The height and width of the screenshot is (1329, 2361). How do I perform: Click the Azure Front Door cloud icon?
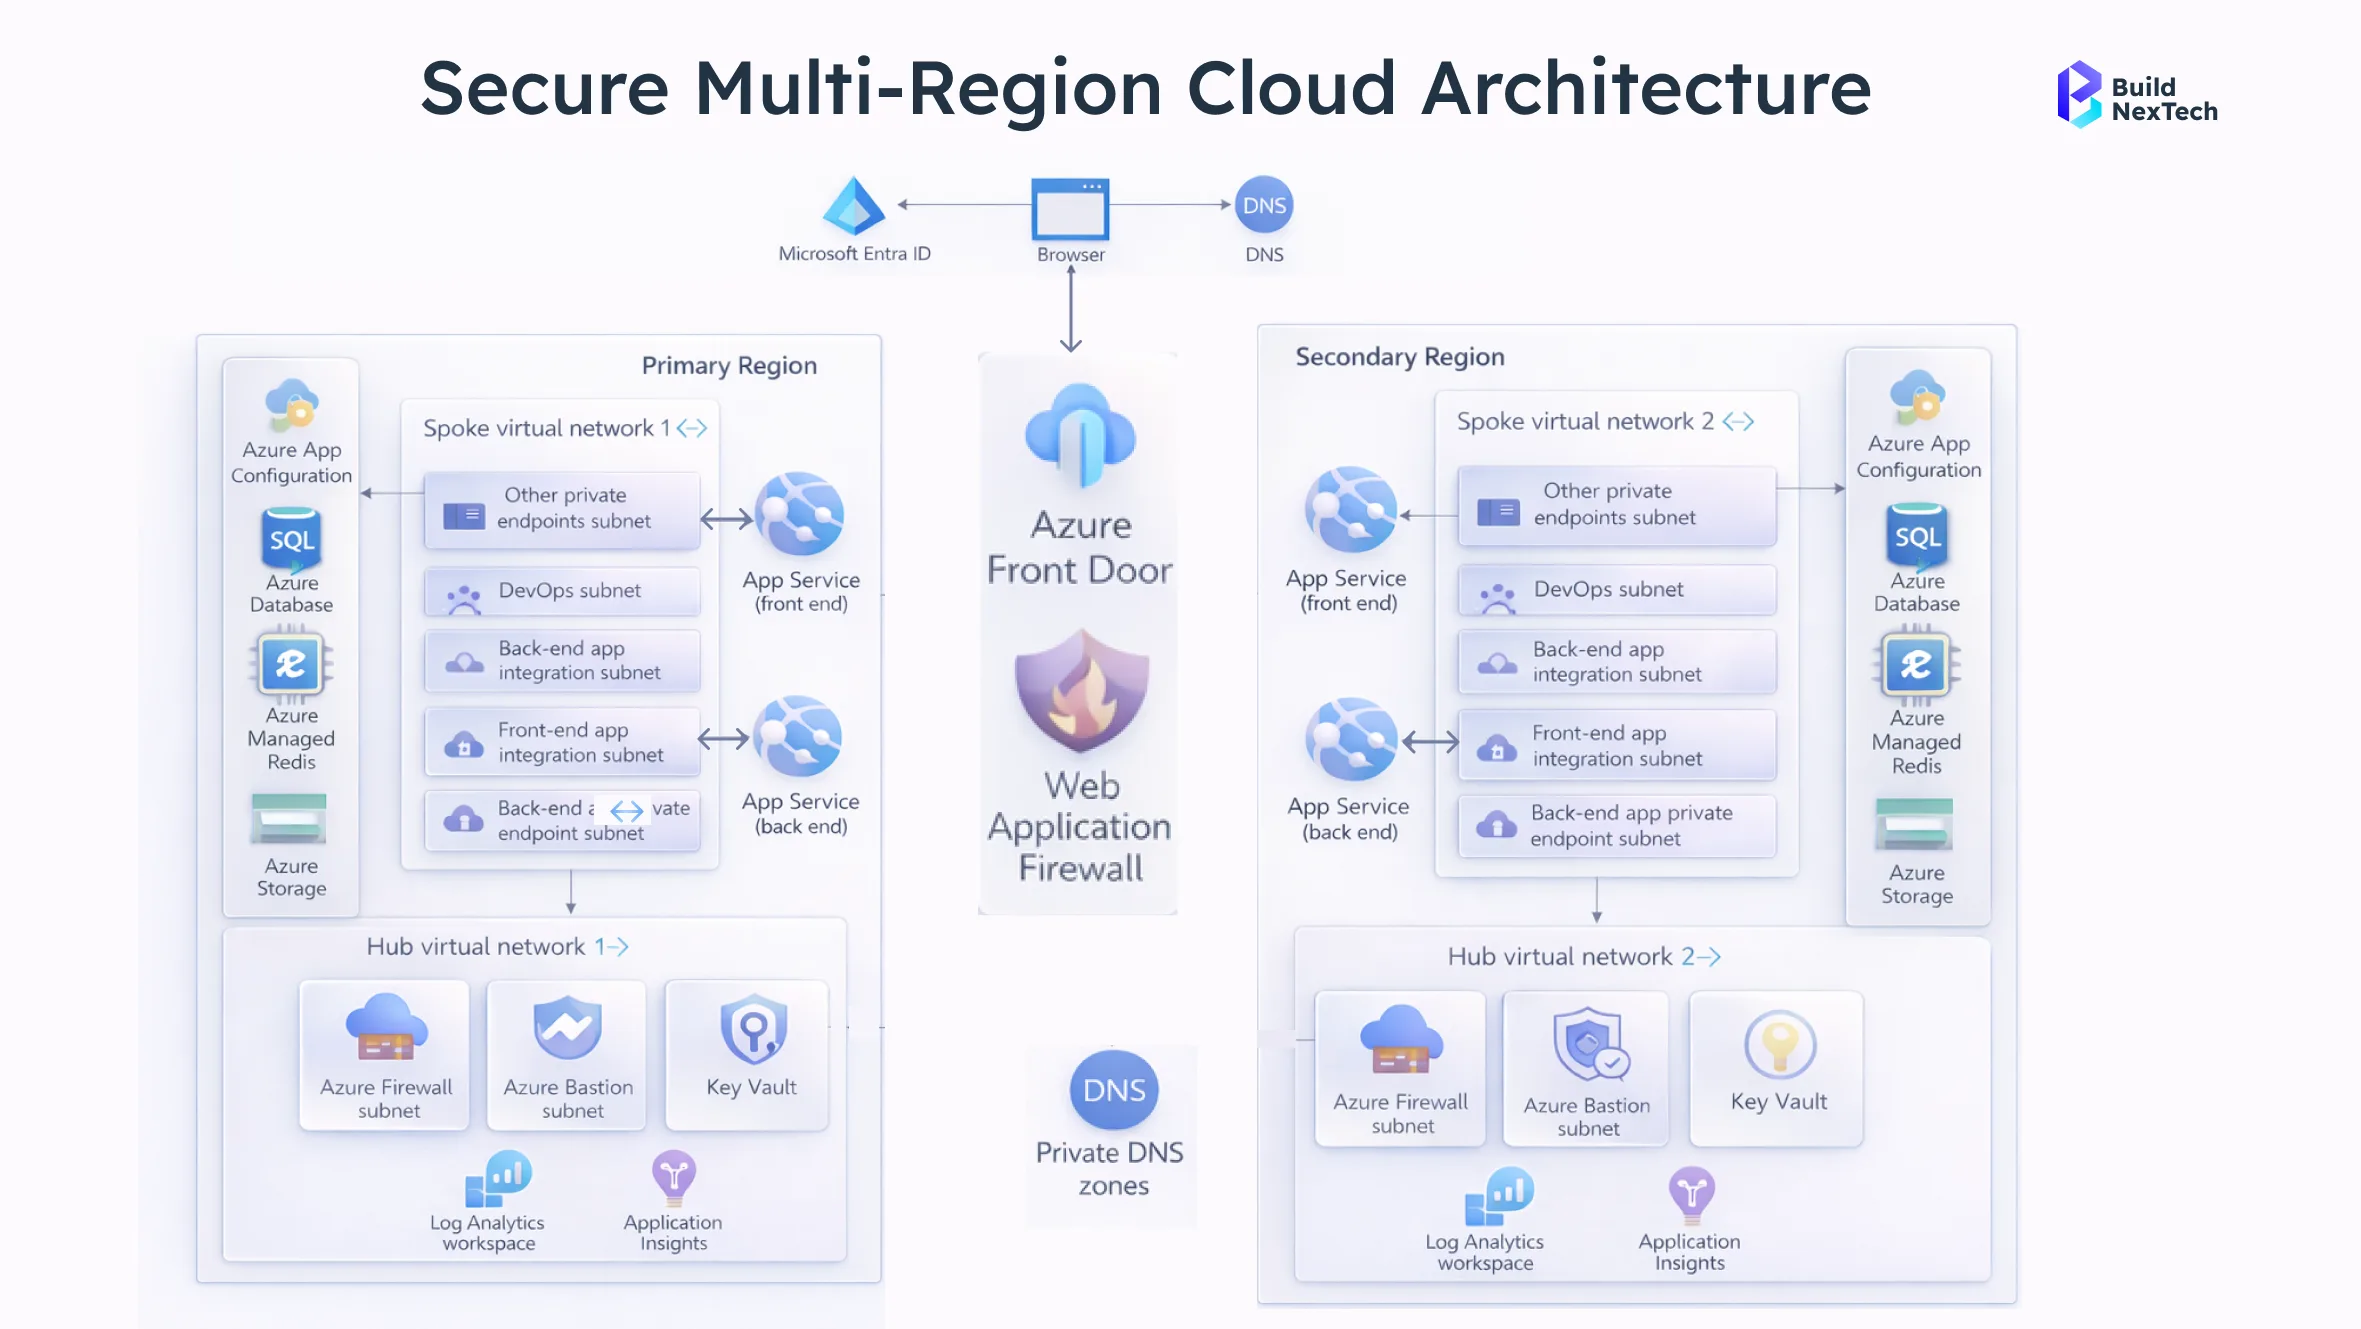[x=1080, y=433]
